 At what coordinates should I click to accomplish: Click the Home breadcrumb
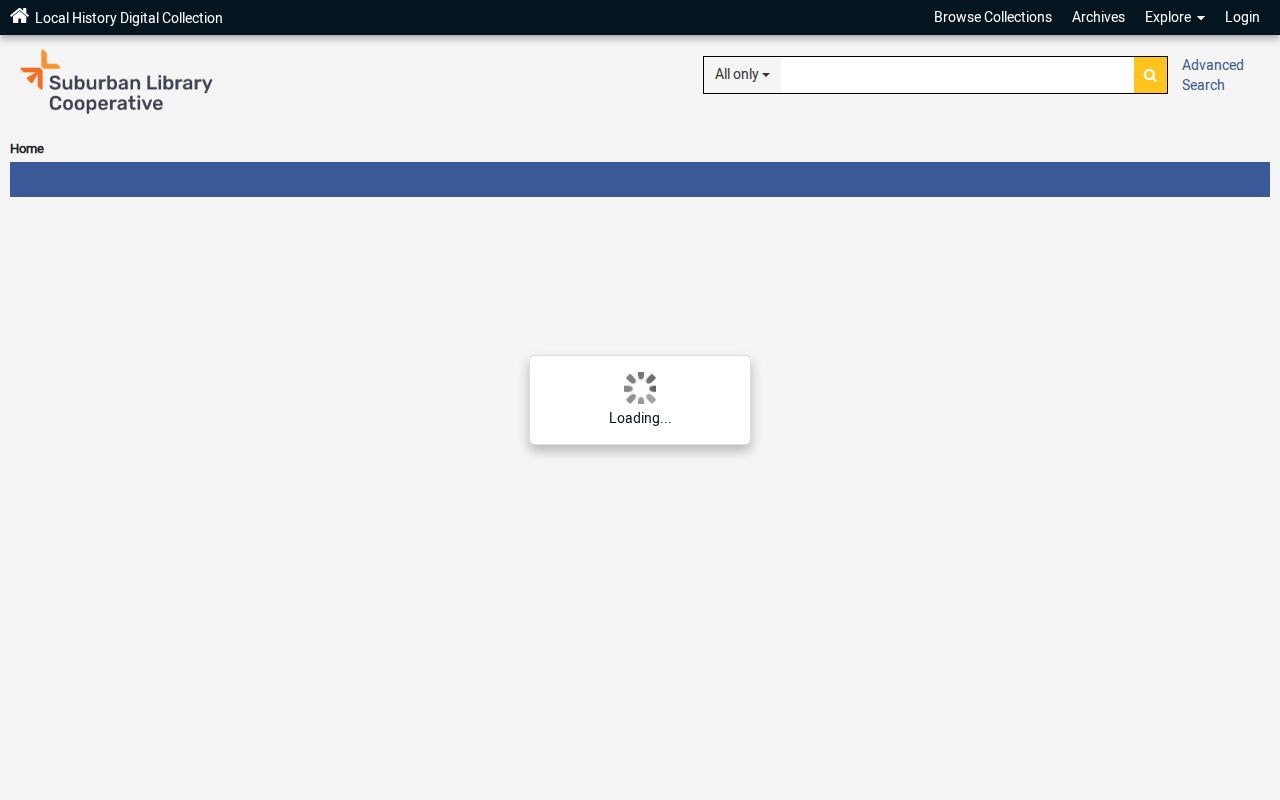coord(27,149)
